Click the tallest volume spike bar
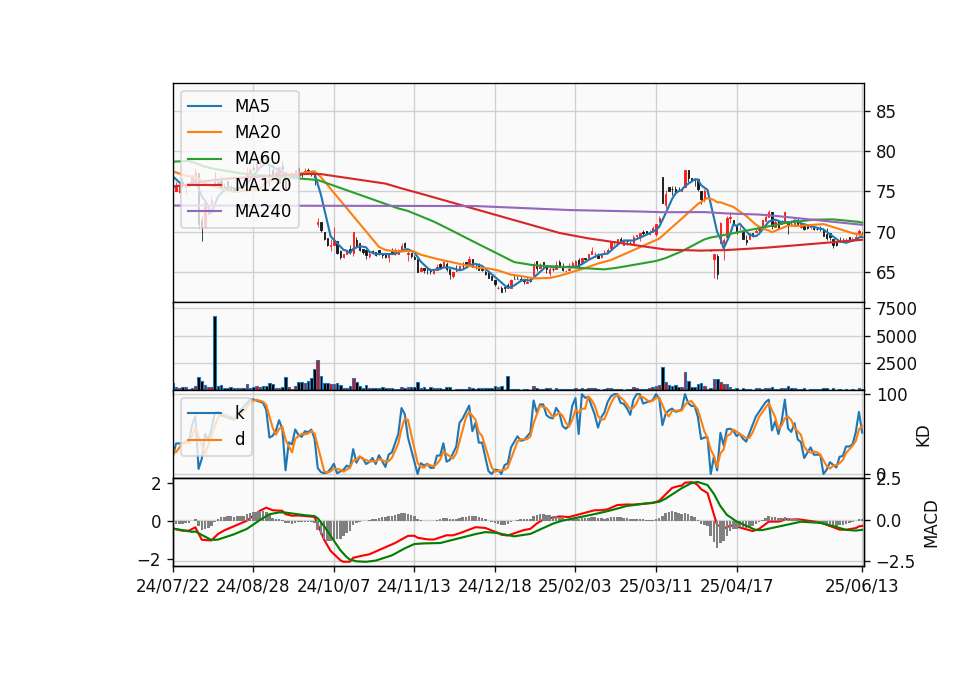The image size is (960, 690). [x=215, y=353]
